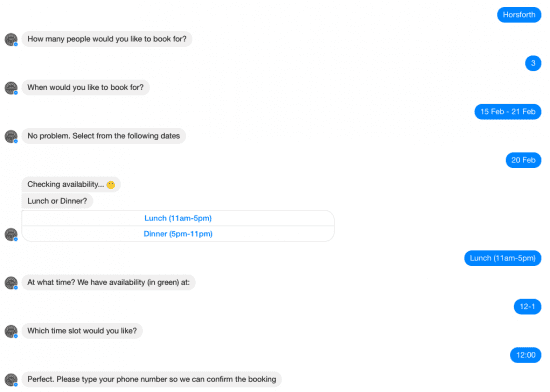This screenshot has height=392, width=550.
Task: Select the sent 'Lunch (11am-5pm)' blue bubble
Action: 503,258
